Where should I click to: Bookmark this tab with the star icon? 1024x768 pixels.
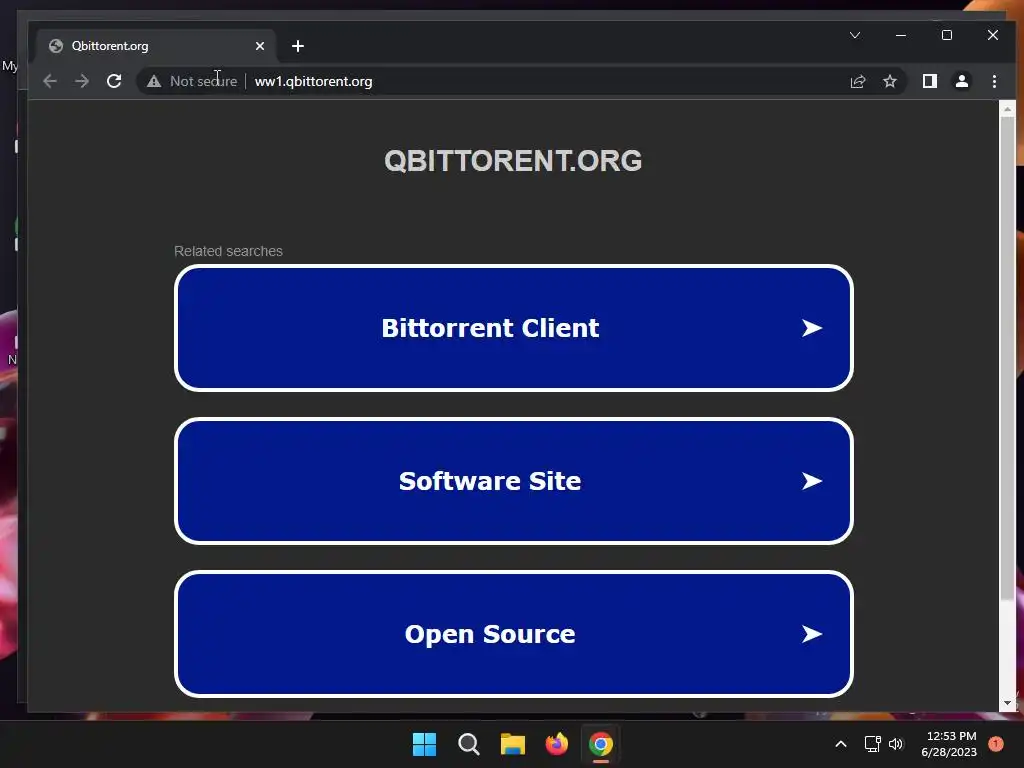pos(889,81)
